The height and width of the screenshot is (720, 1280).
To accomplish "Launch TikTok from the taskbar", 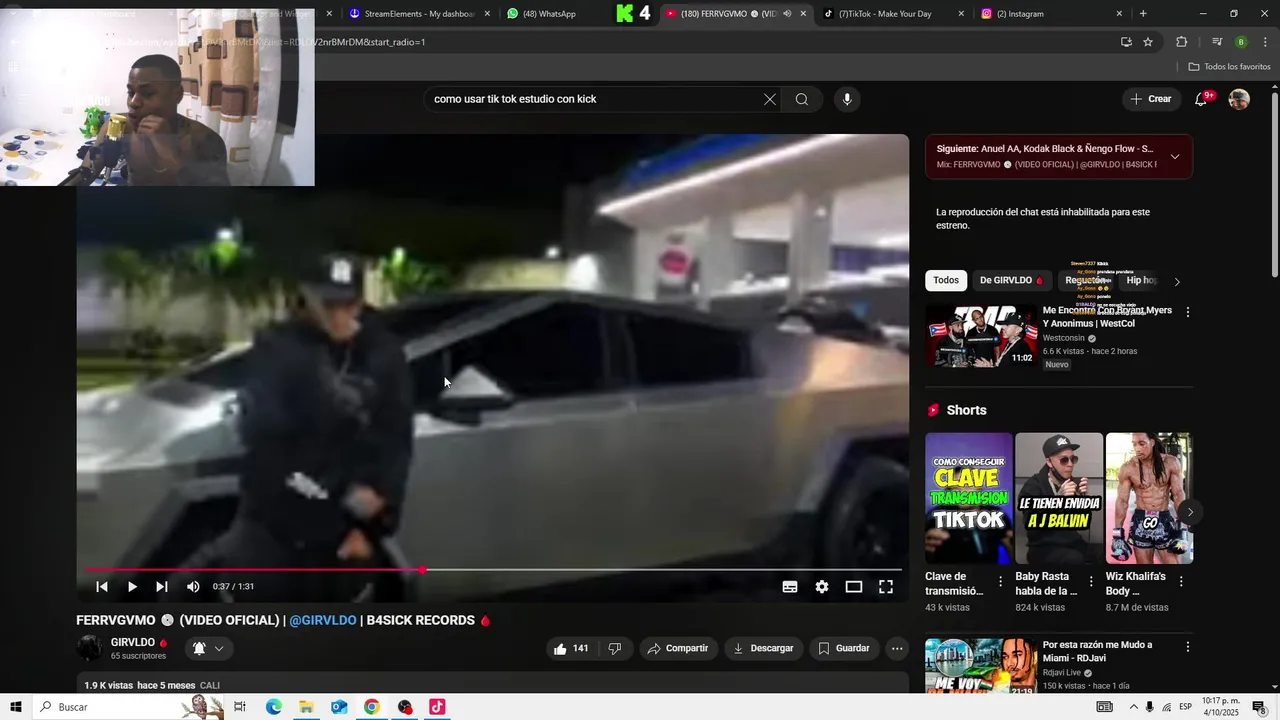I will pyautogui.click(x=437, y=707).
